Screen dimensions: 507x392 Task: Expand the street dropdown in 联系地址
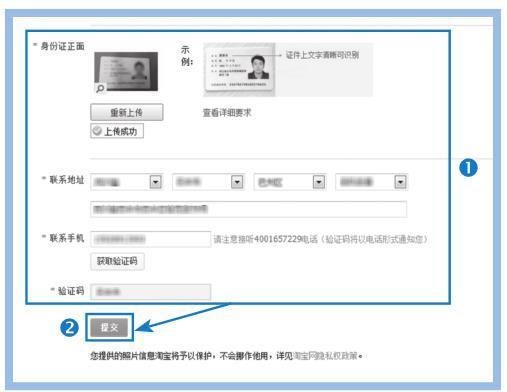pos(400,182)
